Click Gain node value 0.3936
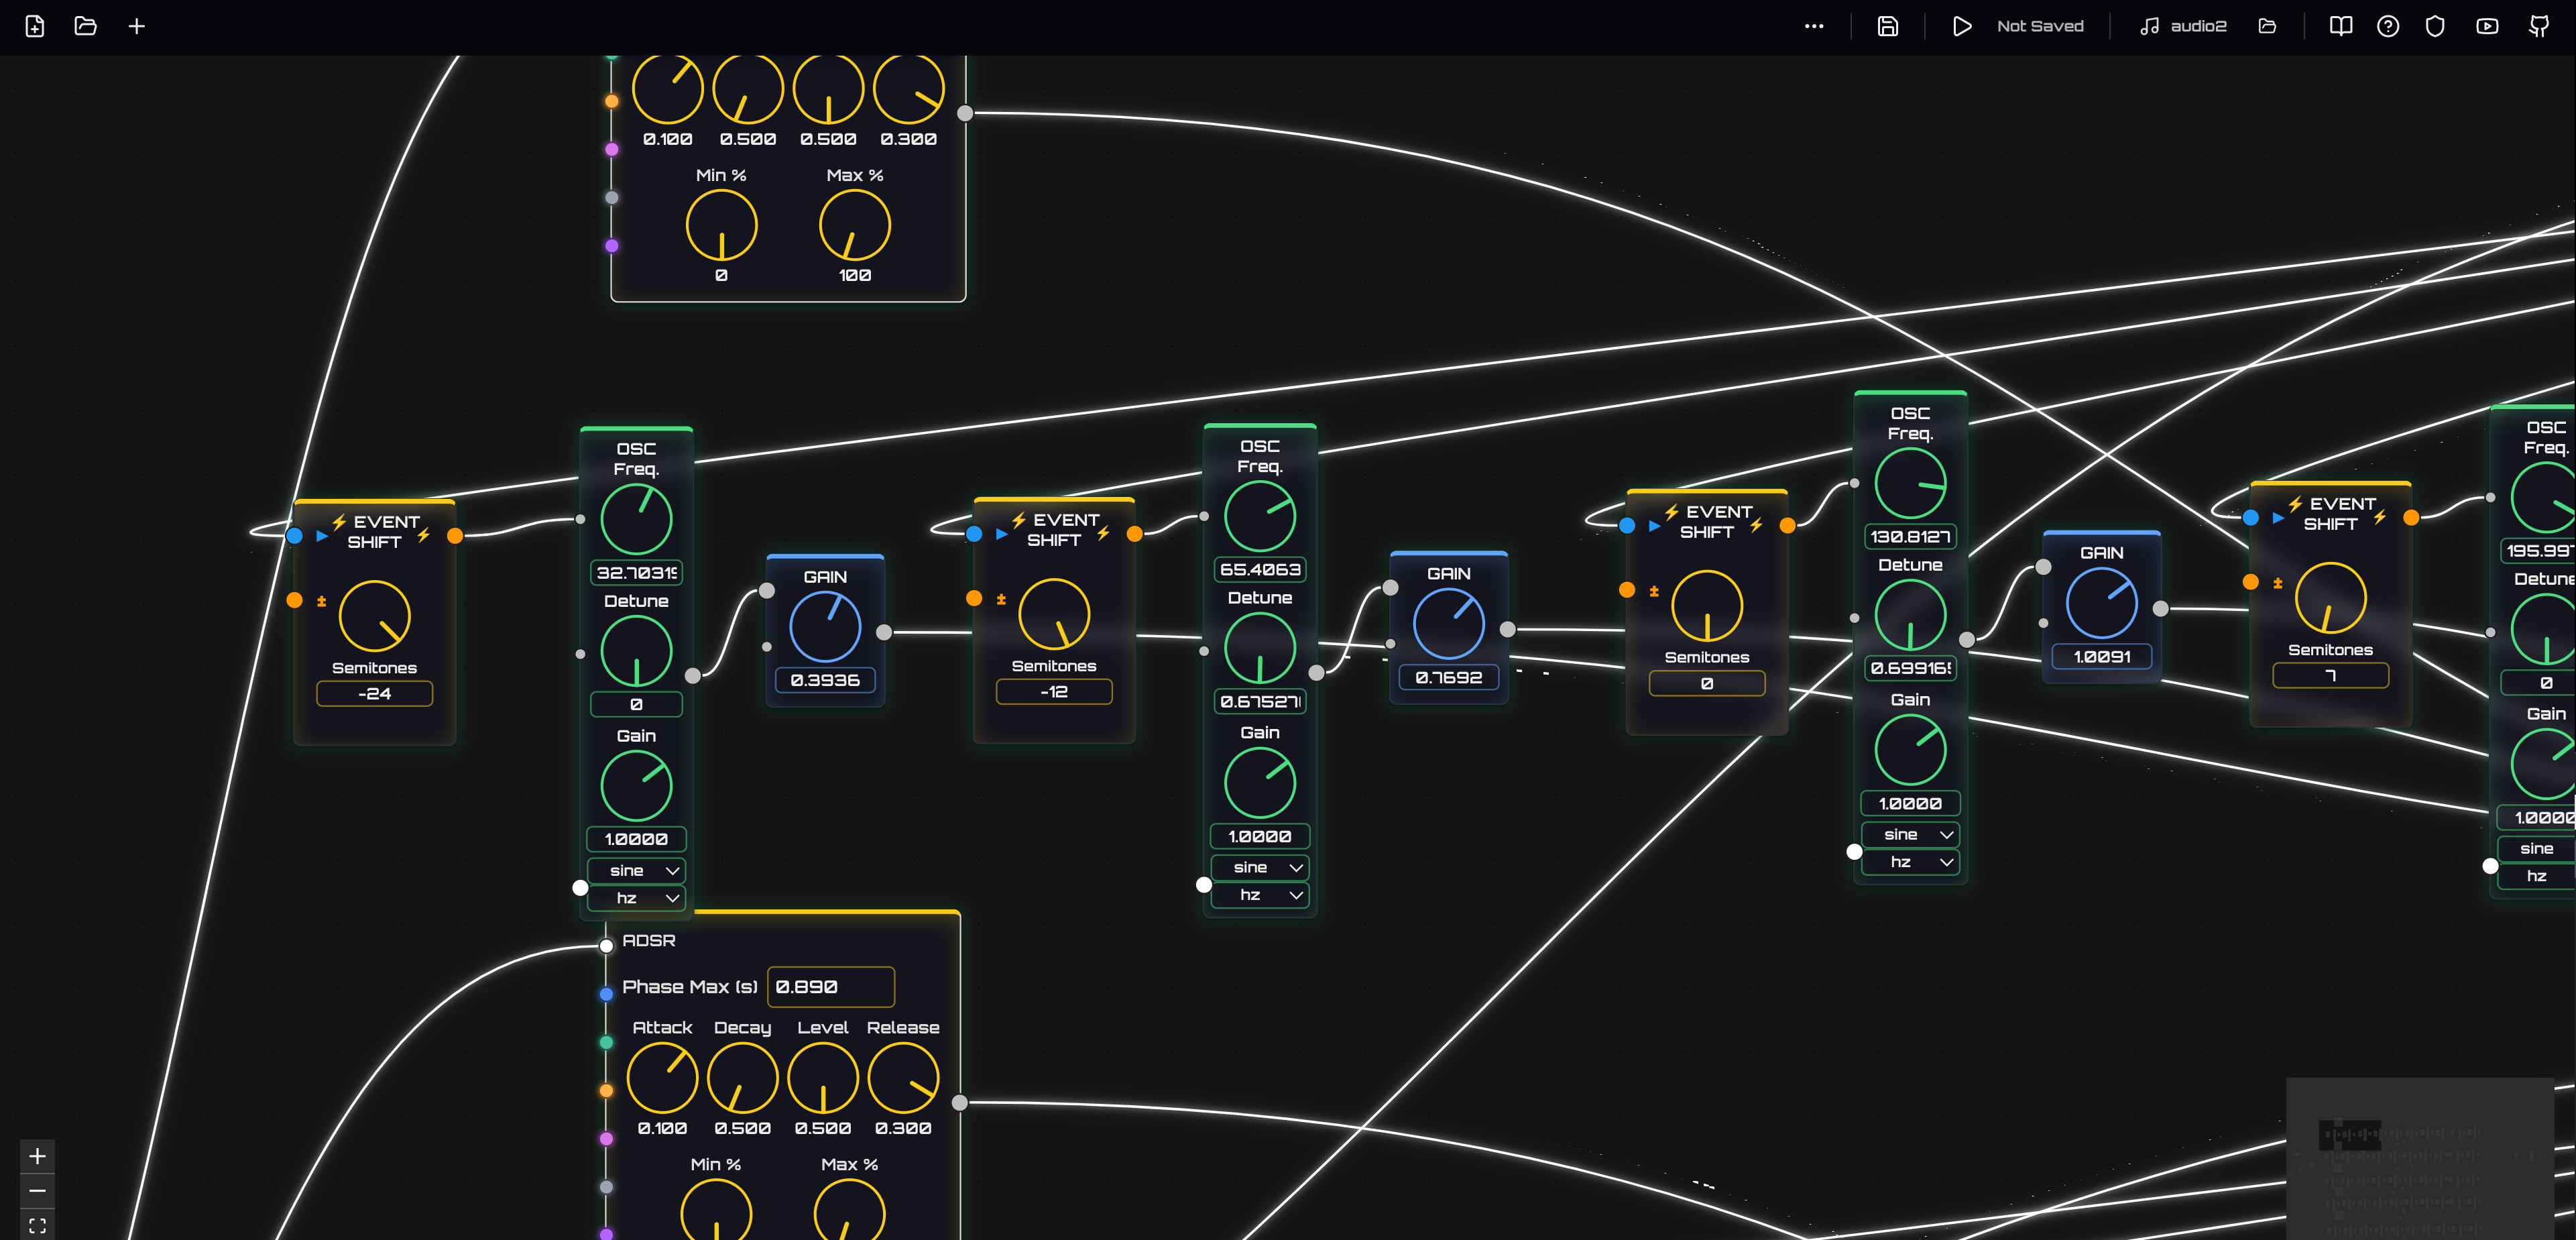The image size is (2576, 1240). pyautogui.click(x=825, y=680)
